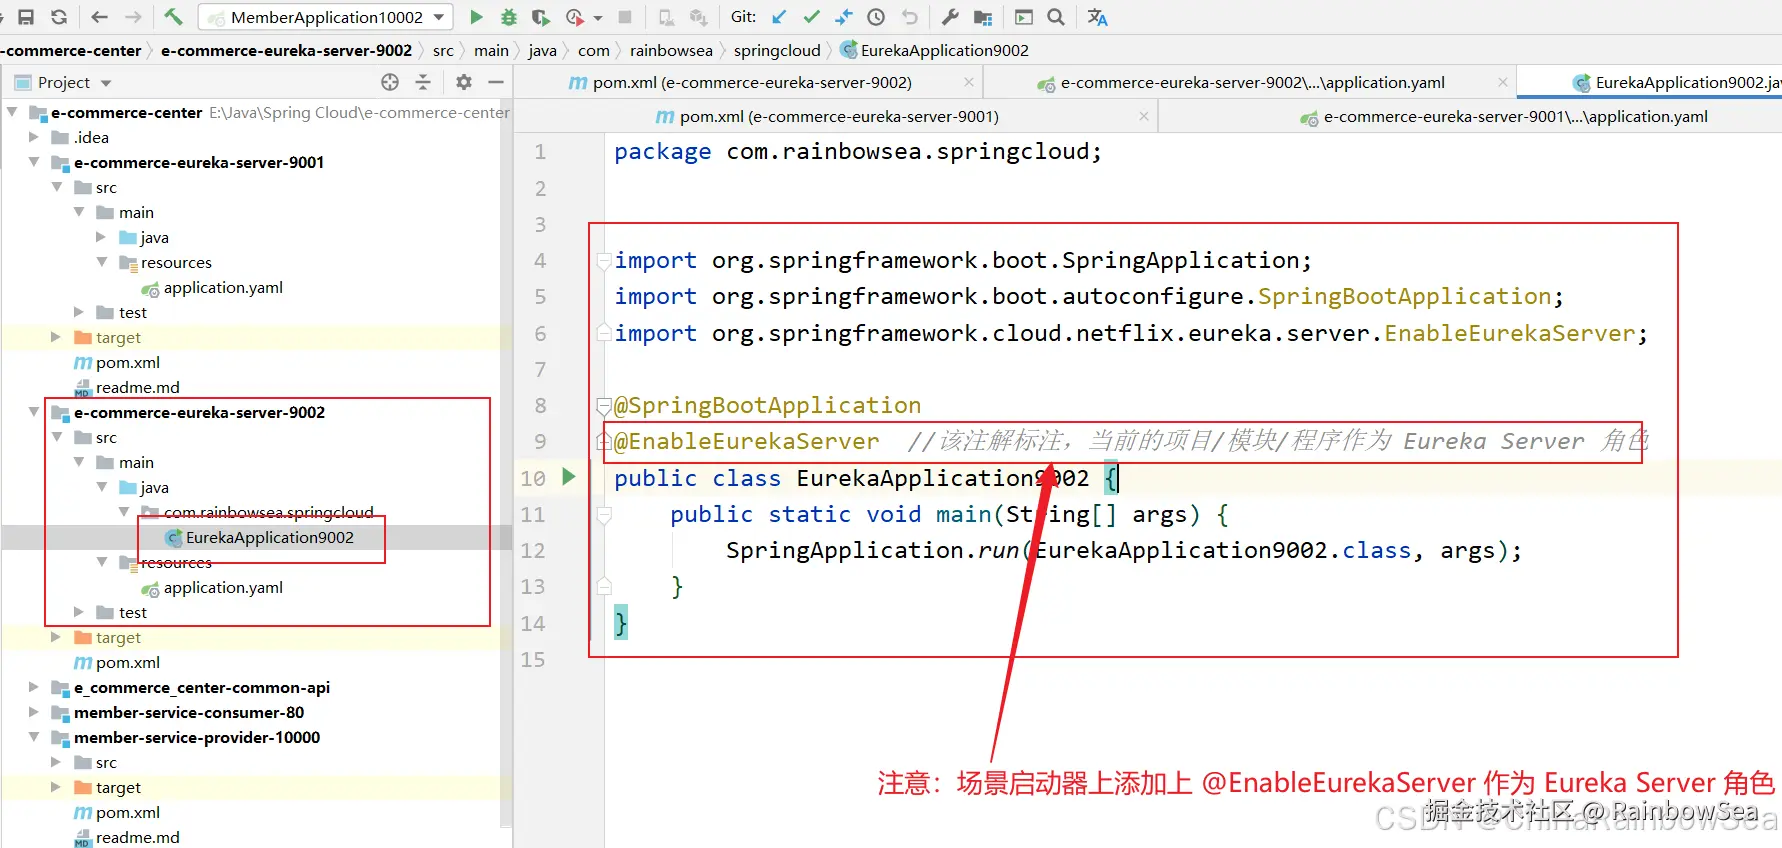Open application.yaml under eureka-server-9002 resources

212,587
